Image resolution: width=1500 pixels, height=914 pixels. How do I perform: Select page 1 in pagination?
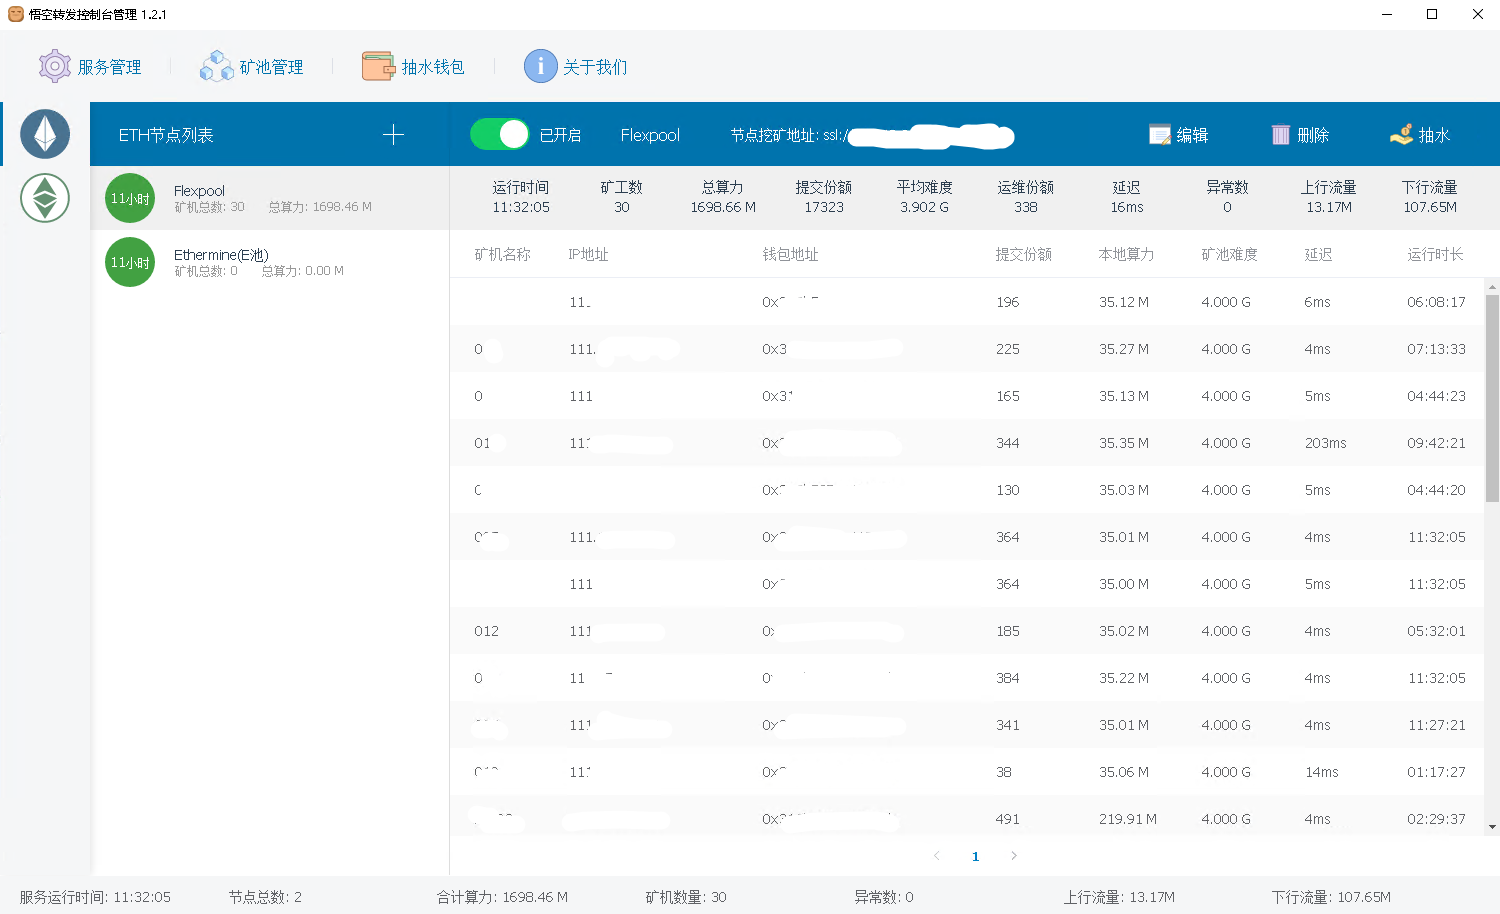(976, 856)
